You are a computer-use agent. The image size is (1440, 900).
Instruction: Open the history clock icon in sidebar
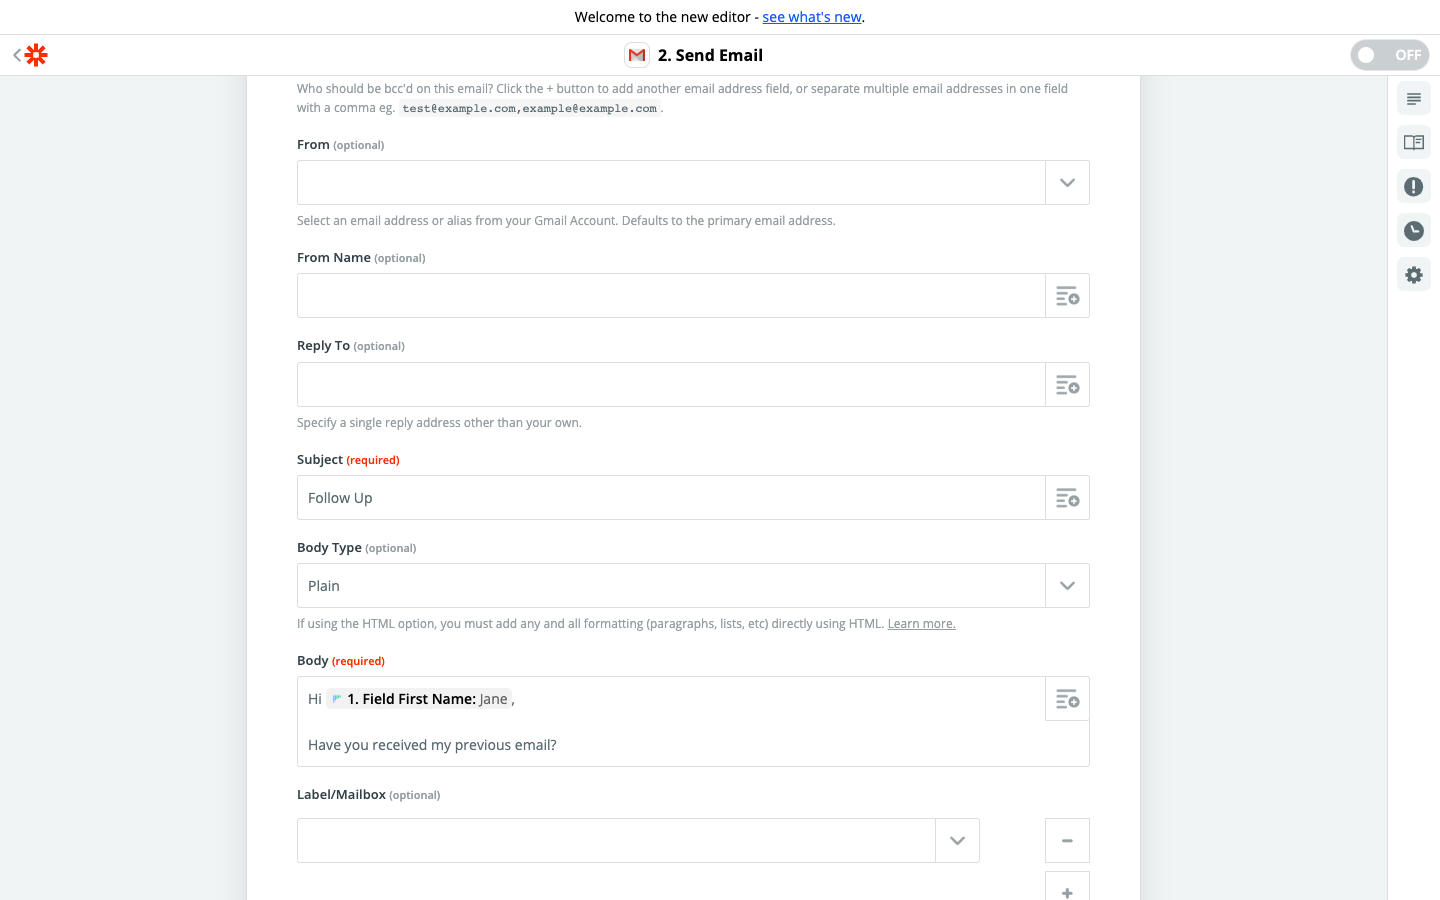(1413, 231)
